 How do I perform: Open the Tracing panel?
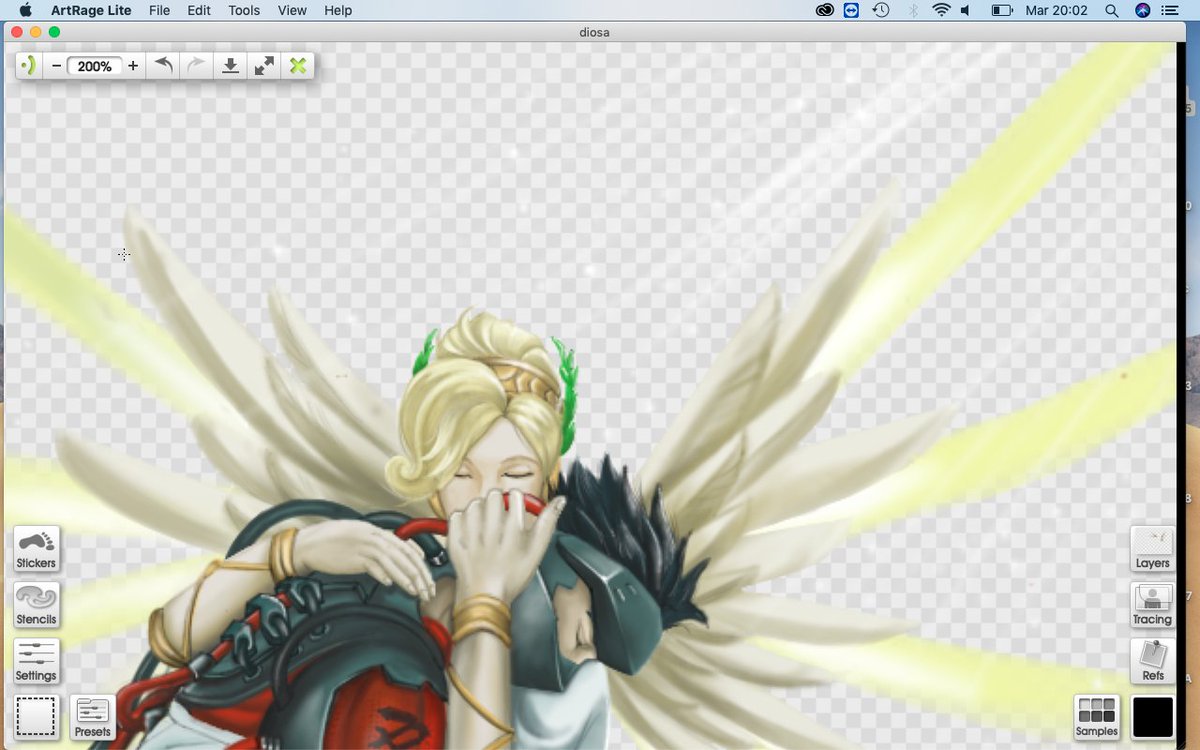(1152, 605)
